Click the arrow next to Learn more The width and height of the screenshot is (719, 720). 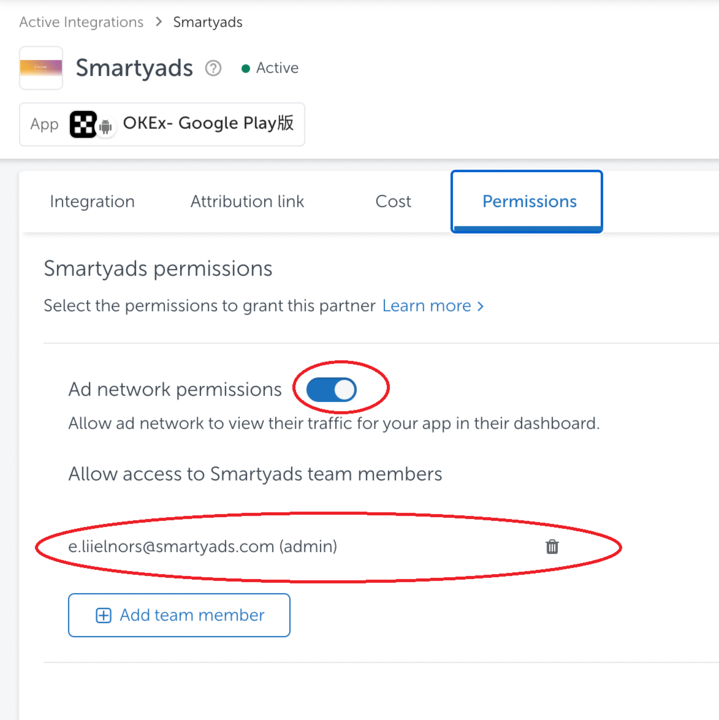pos(481,306)
